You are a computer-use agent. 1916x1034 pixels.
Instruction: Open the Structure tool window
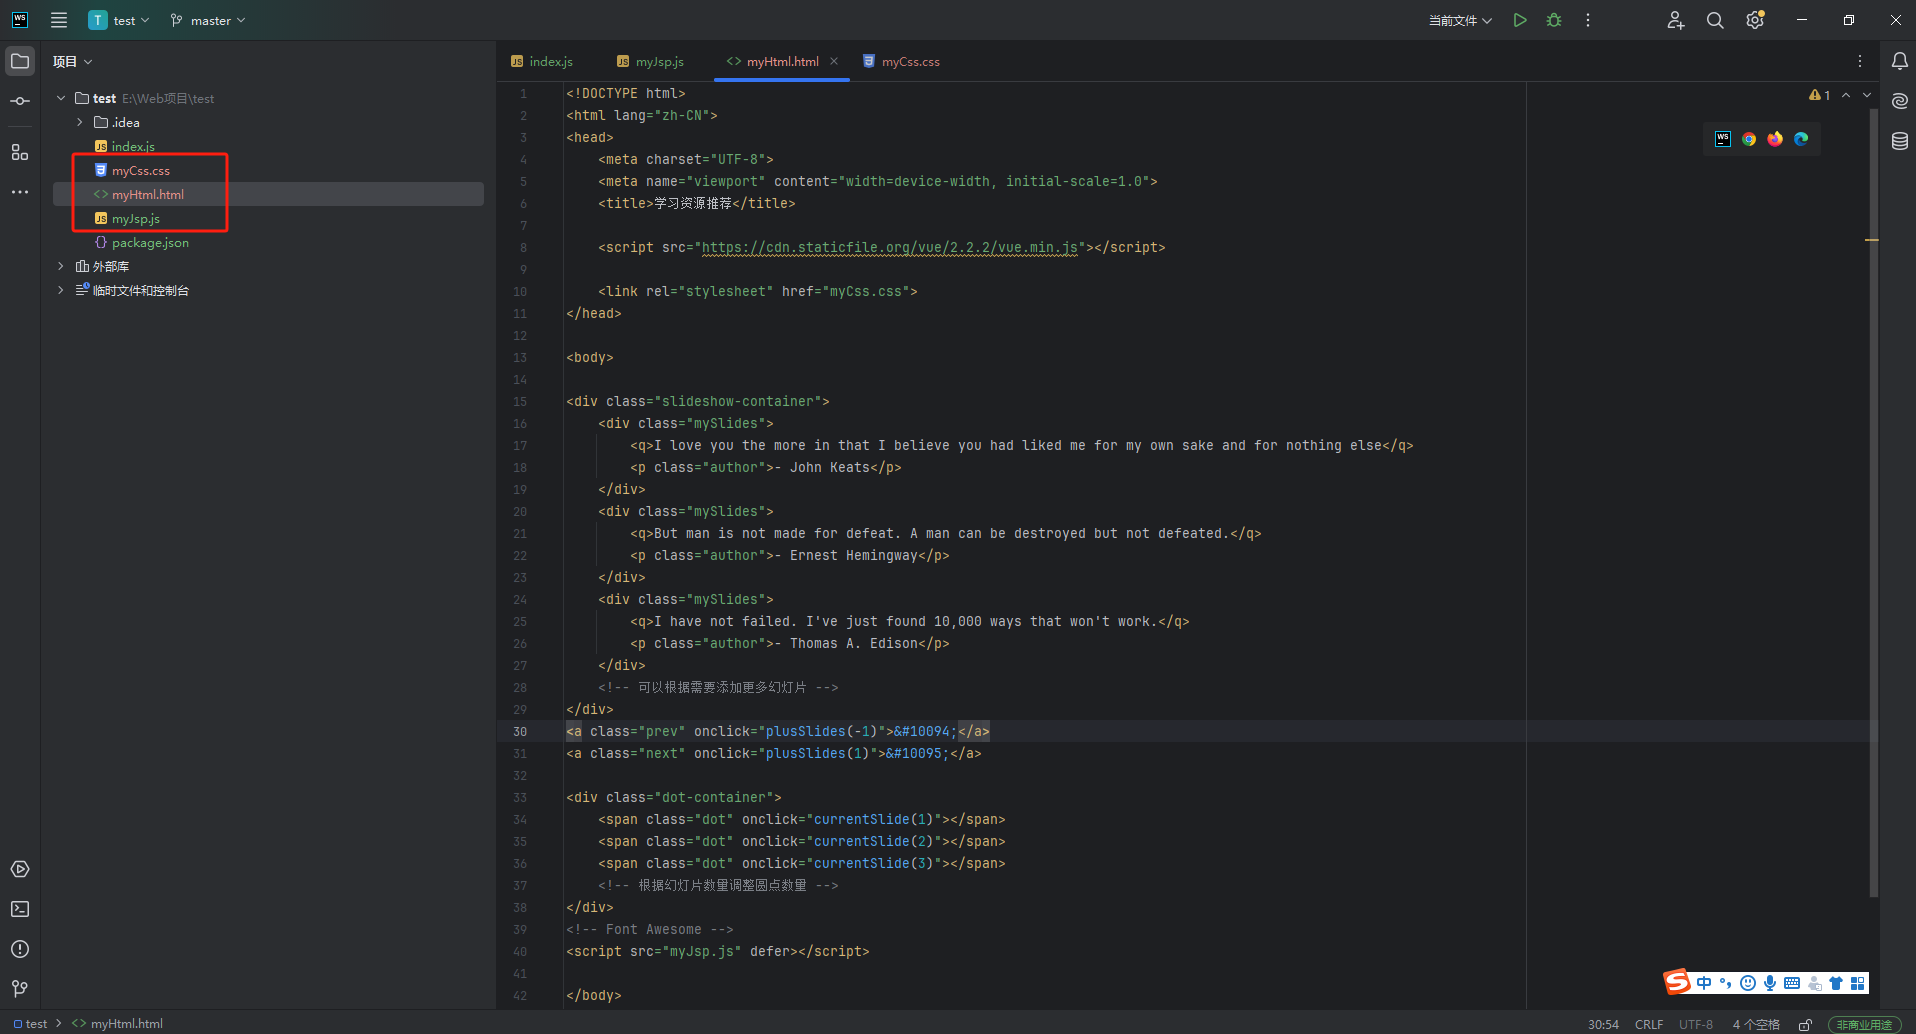click(20, 152)
